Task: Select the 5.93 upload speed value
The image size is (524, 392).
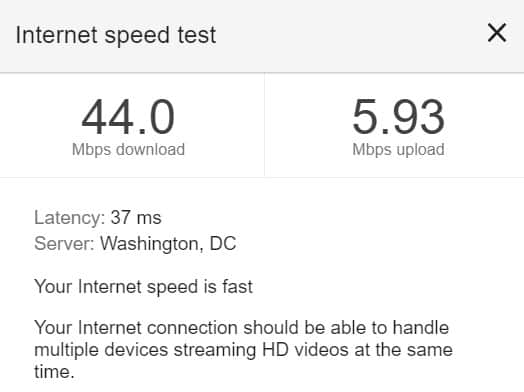Action: (x=398, y=117)
